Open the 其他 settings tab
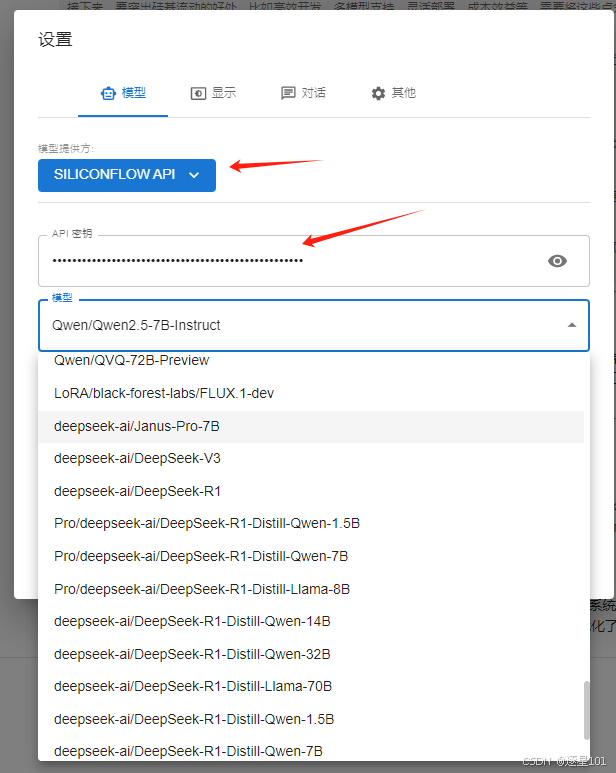616x773 pixels. point(393,93)
